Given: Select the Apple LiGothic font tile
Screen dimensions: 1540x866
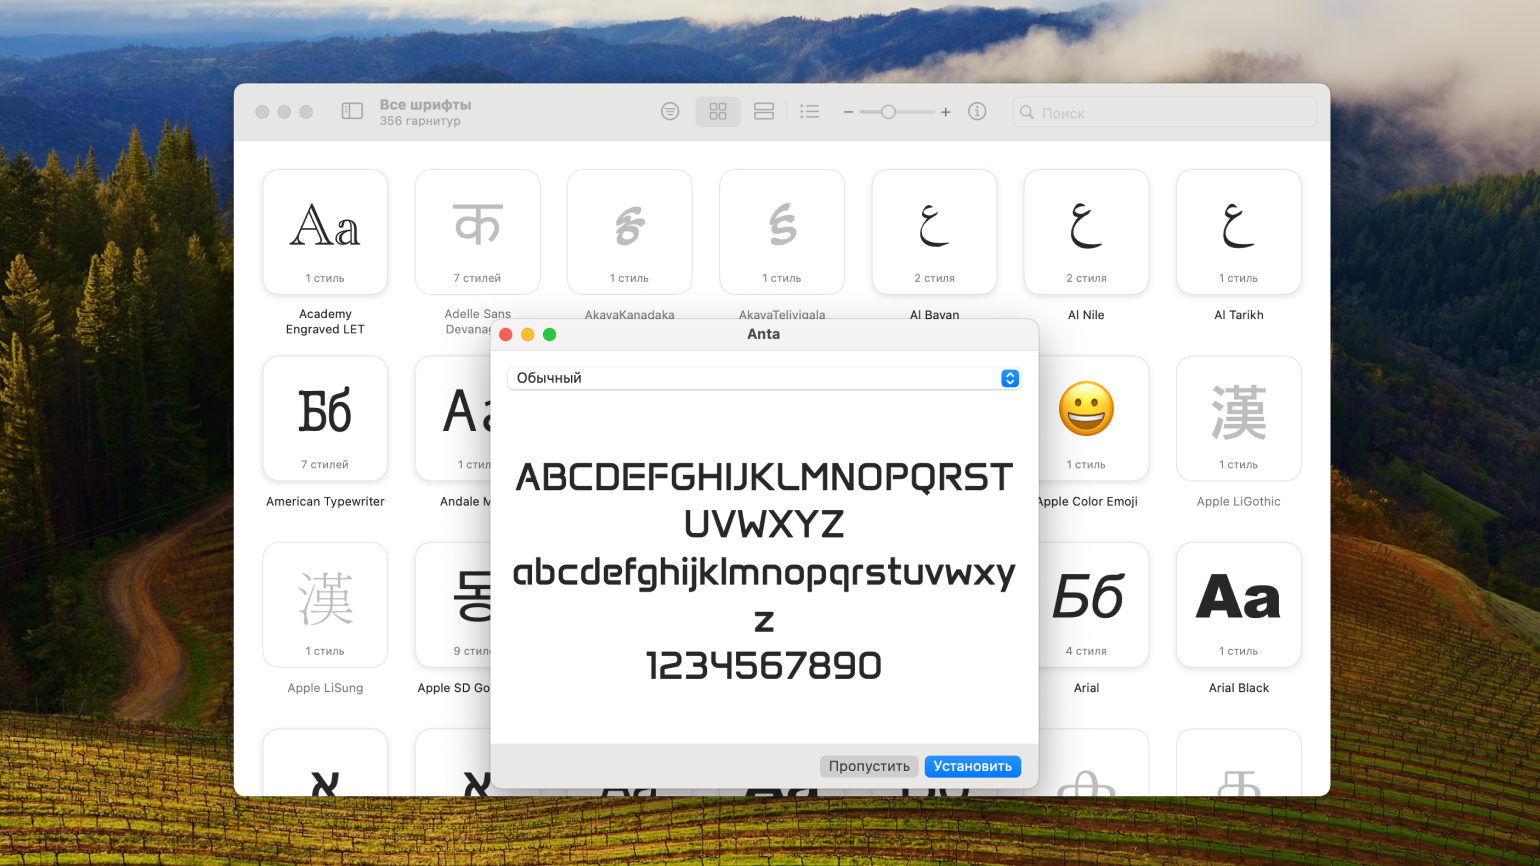Looking at the screenshot, I should click(x=1238, y=419).
